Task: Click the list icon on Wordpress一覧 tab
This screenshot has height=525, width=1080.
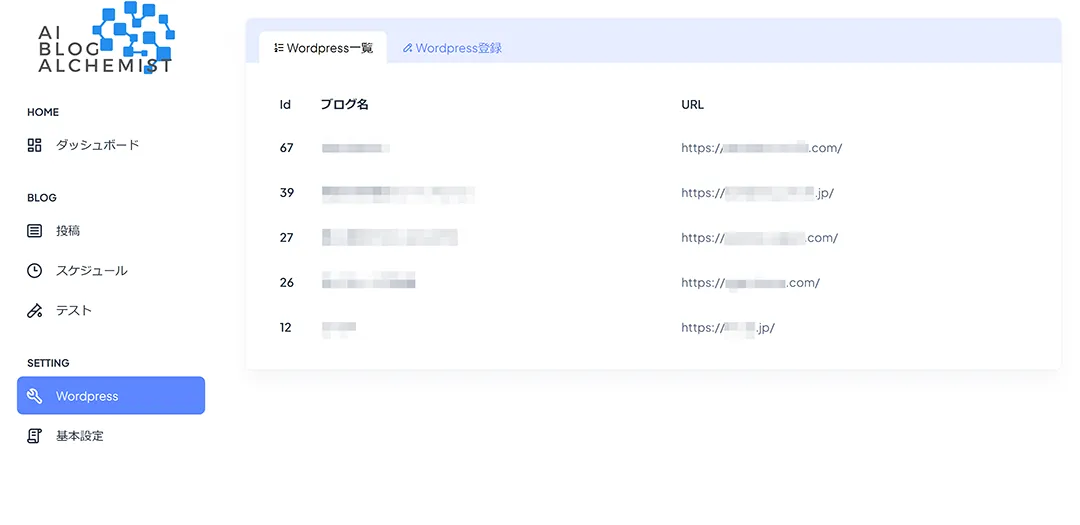Action: pyautogui.click(x=279, y=48)
